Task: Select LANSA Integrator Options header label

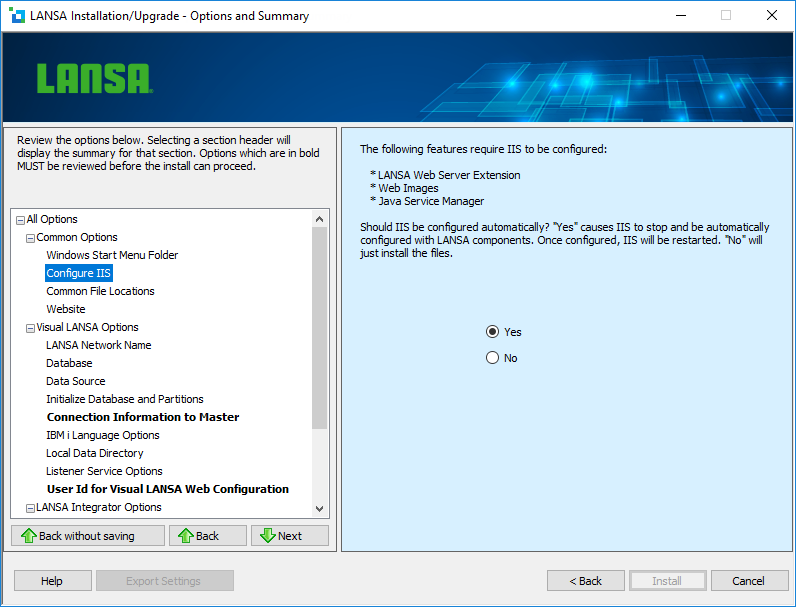Action: [x=98, y=507]
